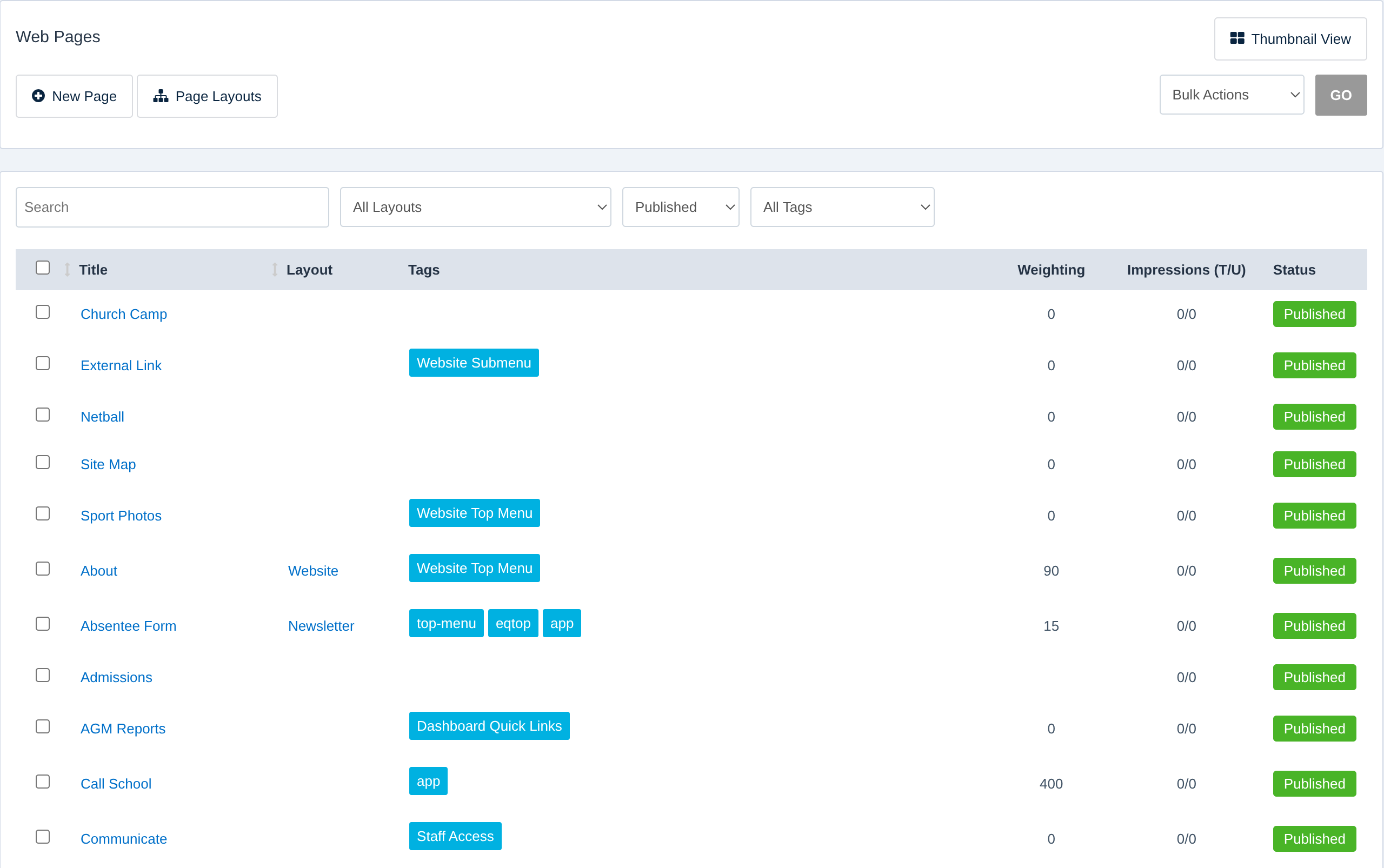Open Page Layouts

click(207, 96)
